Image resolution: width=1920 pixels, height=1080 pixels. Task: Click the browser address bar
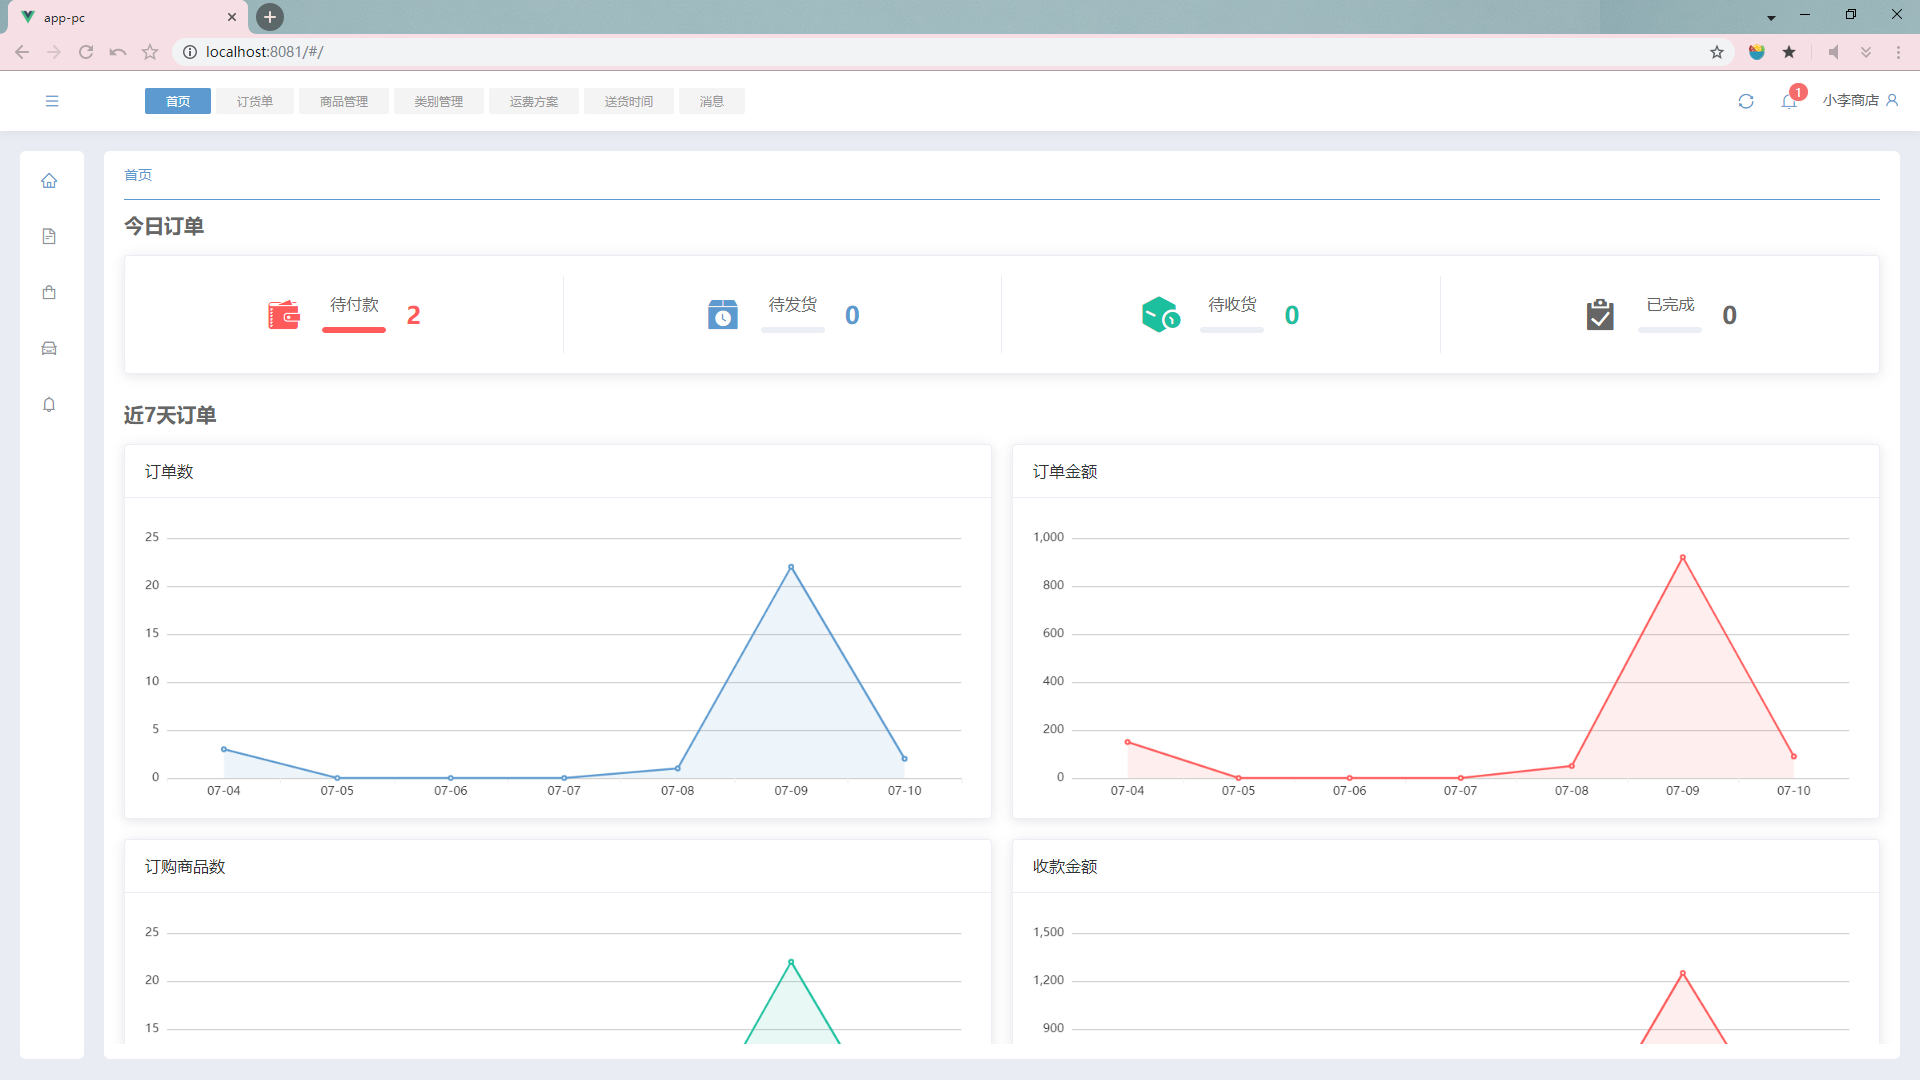(900, 52)
